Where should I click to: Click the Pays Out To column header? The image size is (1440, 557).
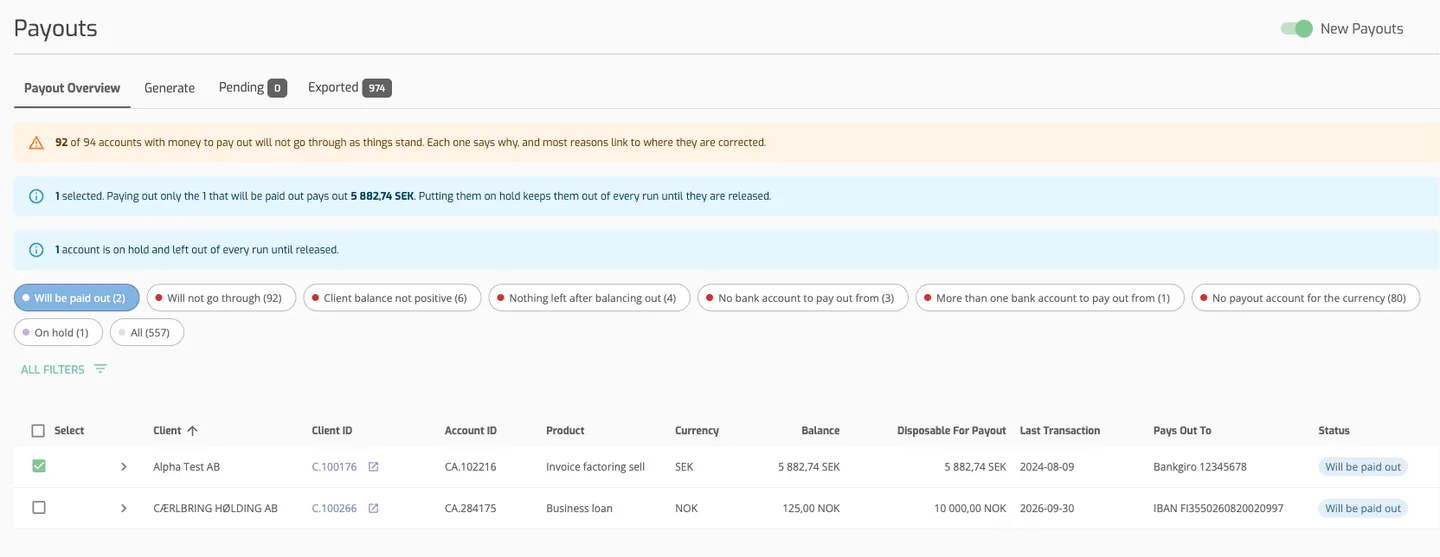tap(1182, 431)
